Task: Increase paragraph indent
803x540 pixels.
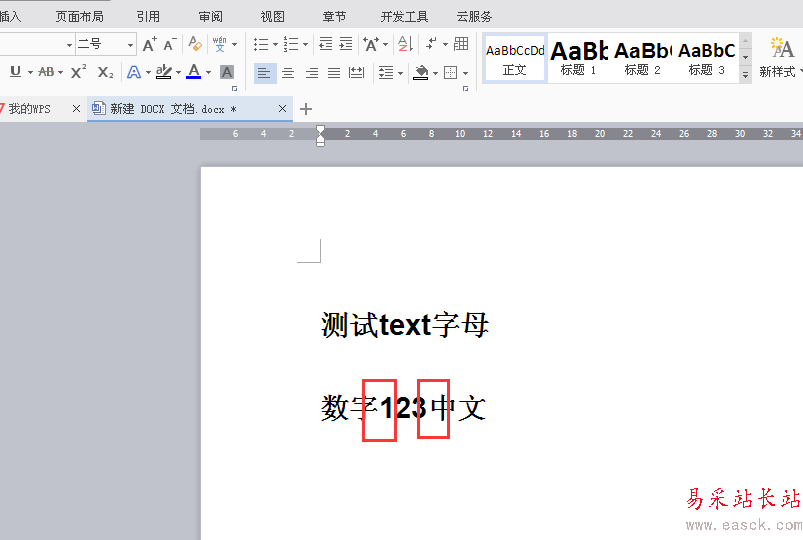Action: click(x=346, y=44)
